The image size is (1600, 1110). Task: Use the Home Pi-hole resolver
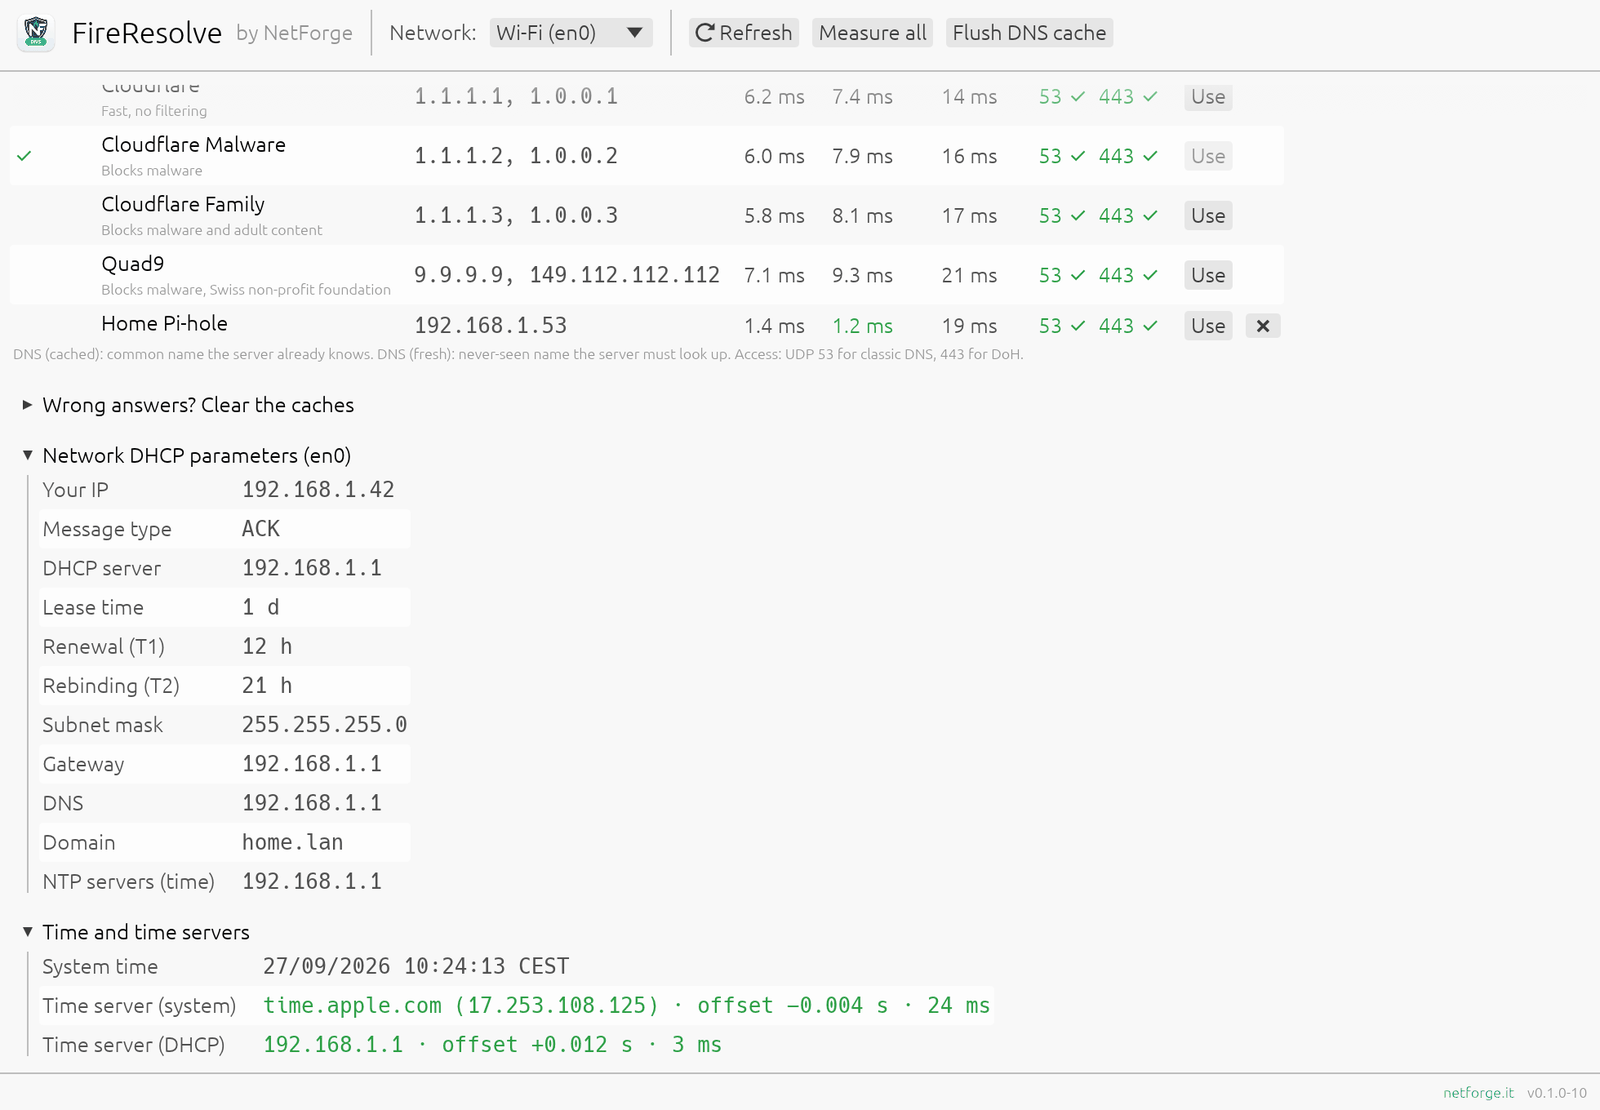click(1208, 326)
